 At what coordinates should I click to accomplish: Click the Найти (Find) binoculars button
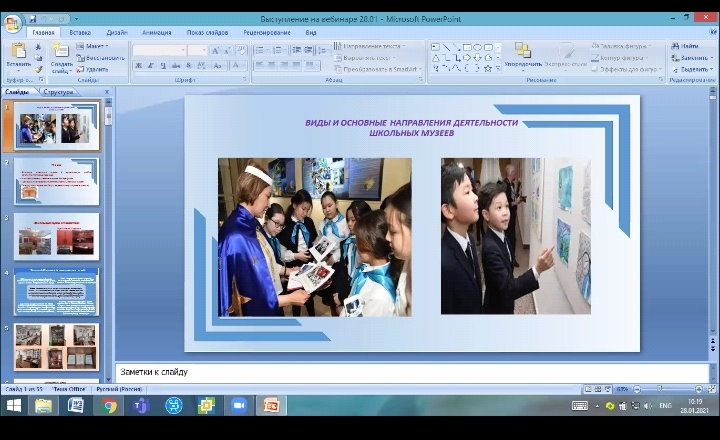tap(690, 46)
